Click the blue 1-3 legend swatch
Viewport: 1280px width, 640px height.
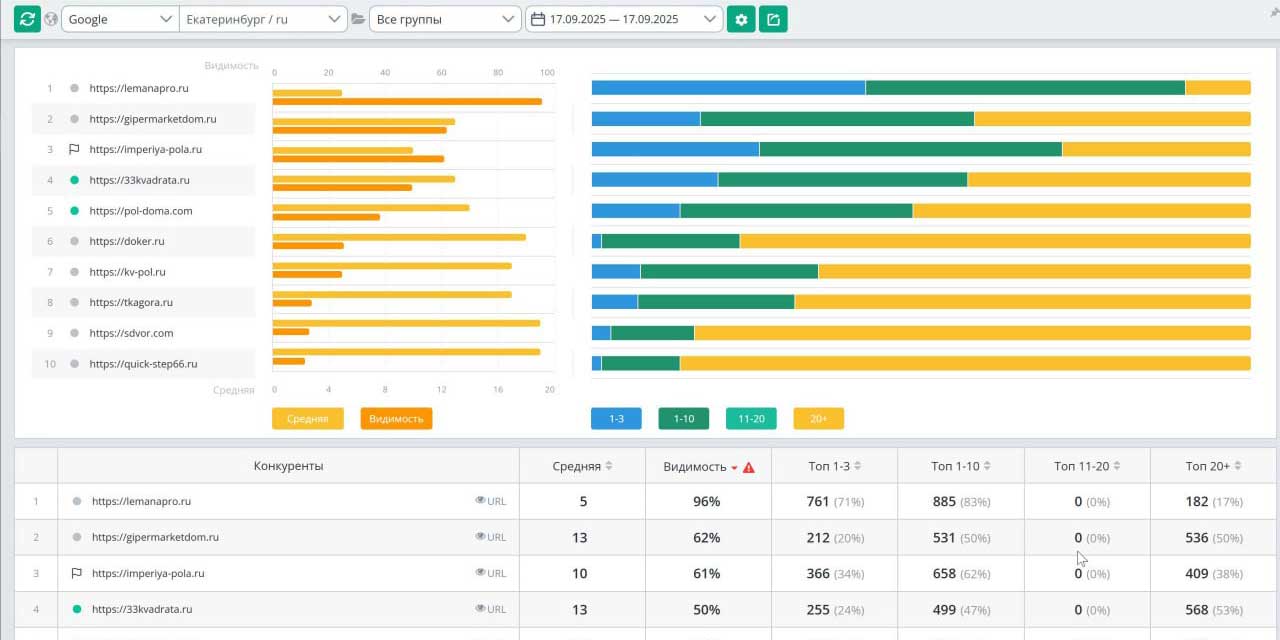coord(616,419)
